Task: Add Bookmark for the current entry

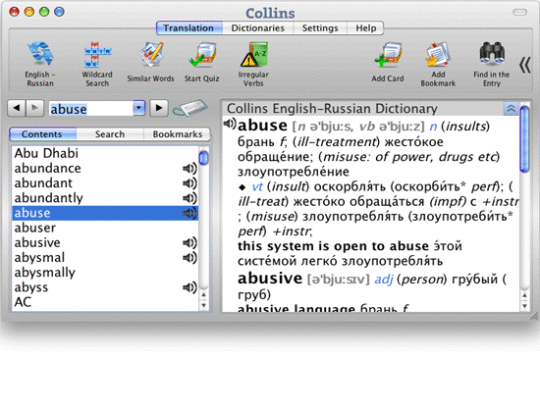Action: click(x=438, y=64)
